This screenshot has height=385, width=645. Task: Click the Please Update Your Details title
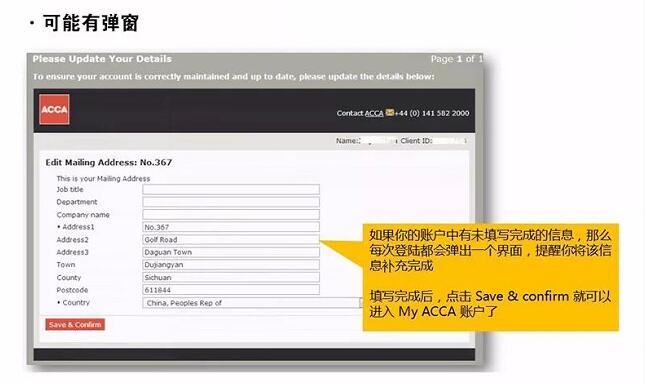[x=102, y=59]
